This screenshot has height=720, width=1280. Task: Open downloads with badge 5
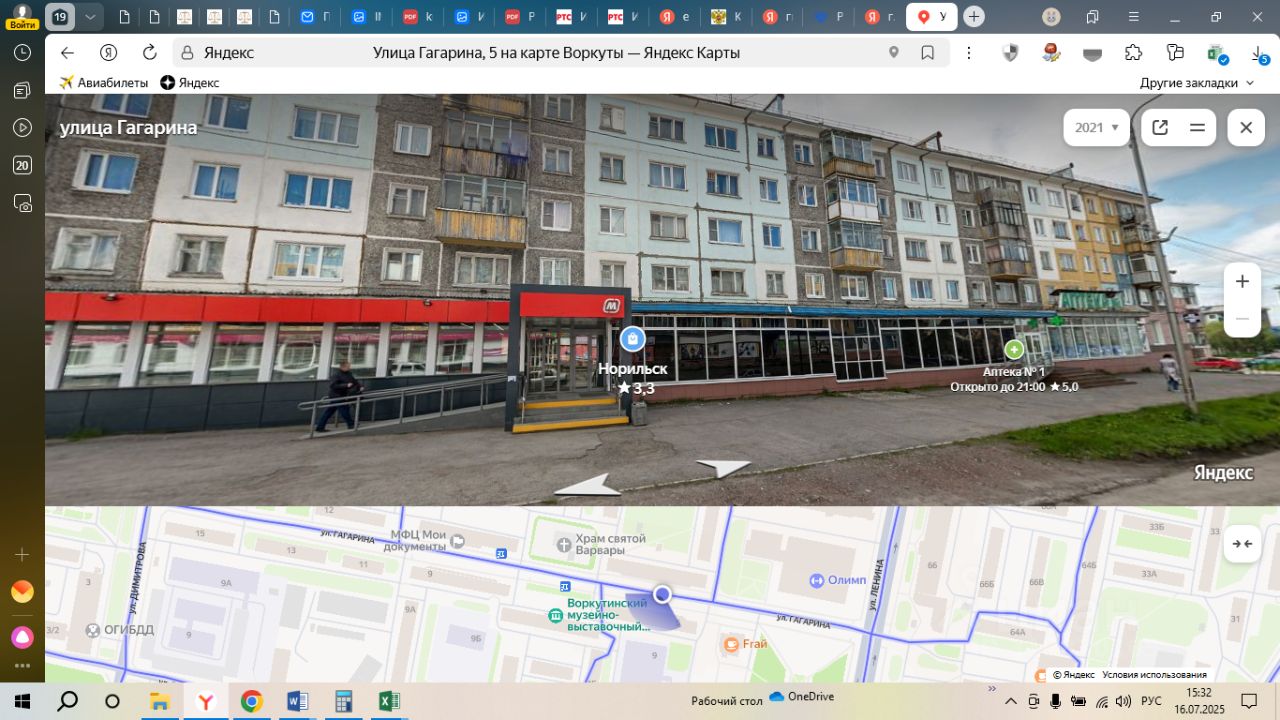tap(1259, 54)
